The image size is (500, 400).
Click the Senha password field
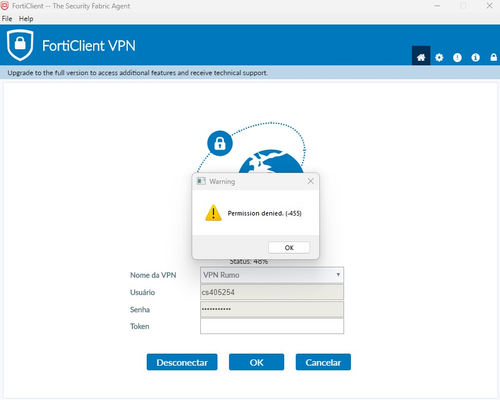pyautogui.click(x=272, y=309)
